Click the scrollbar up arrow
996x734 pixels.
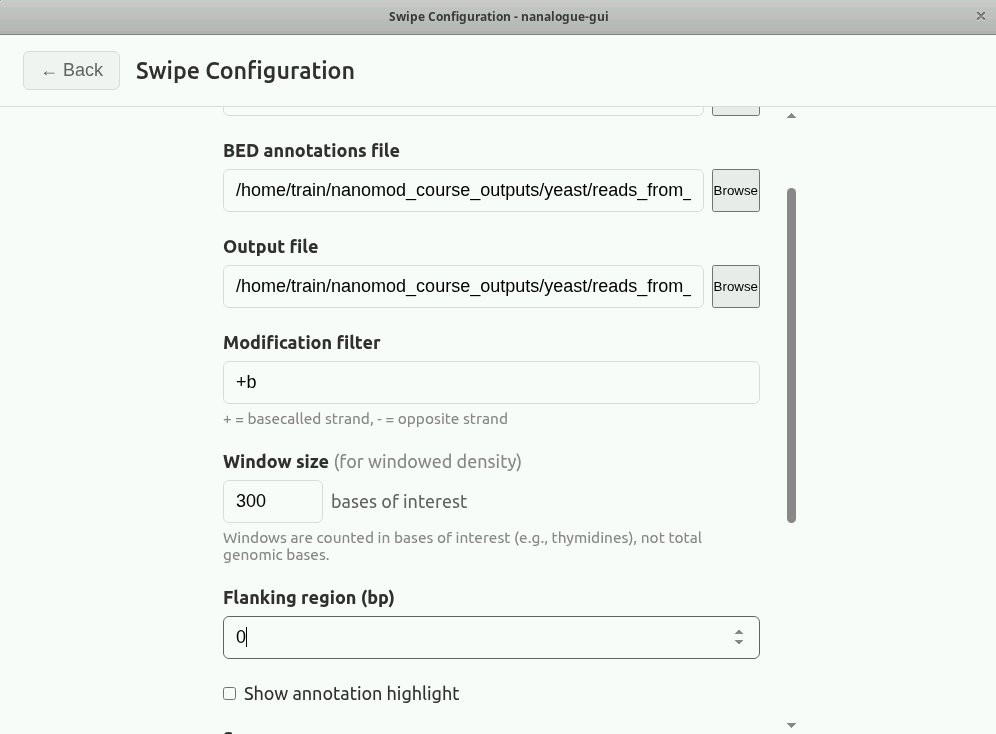[791, 115]
